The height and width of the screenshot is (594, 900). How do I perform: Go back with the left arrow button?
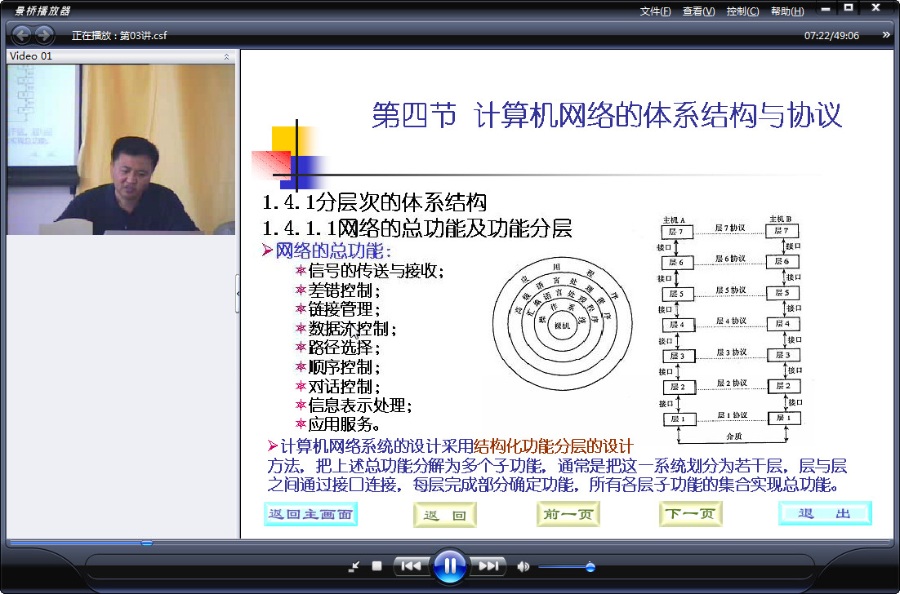point(22,35)
